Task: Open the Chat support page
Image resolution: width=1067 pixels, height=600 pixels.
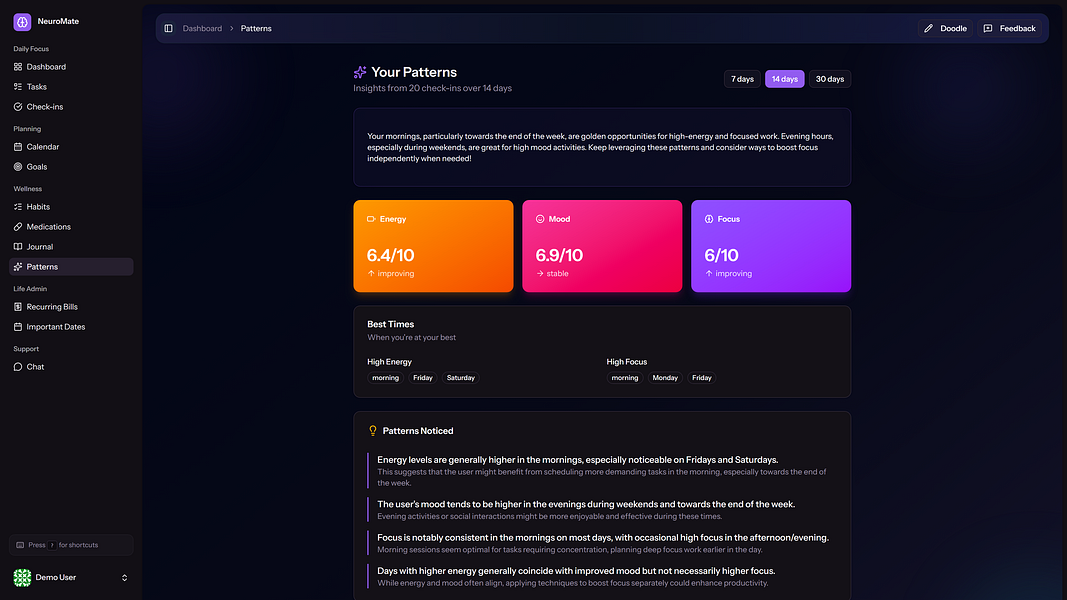Action: click(71, 367)
